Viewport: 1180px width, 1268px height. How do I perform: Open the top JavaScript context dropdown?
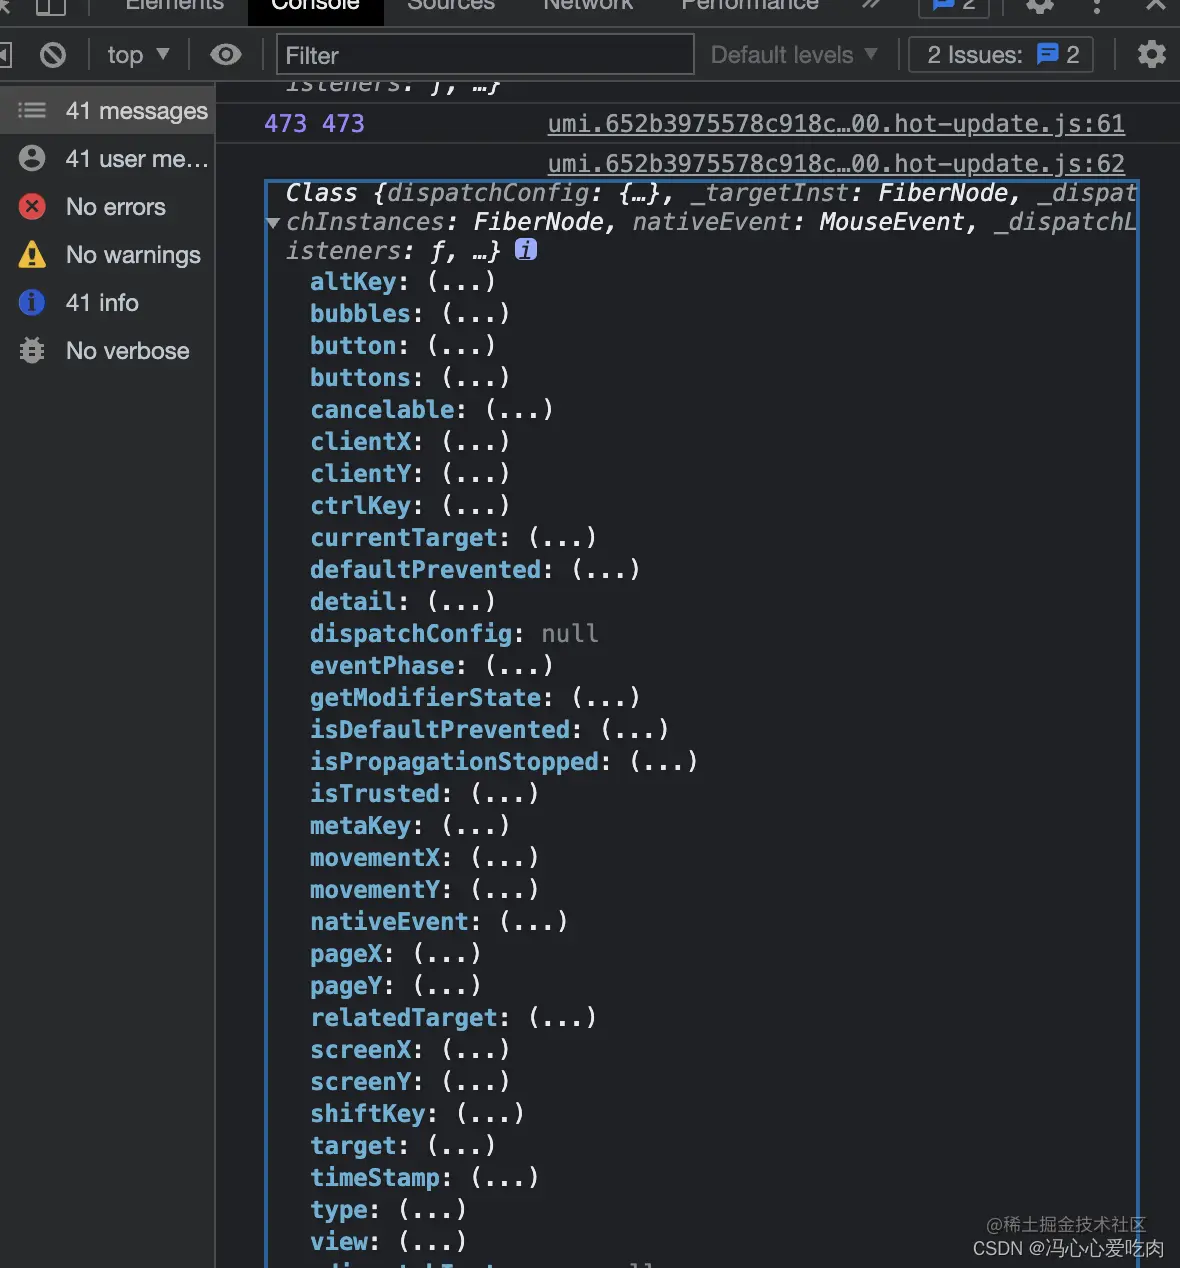[138, 55]
